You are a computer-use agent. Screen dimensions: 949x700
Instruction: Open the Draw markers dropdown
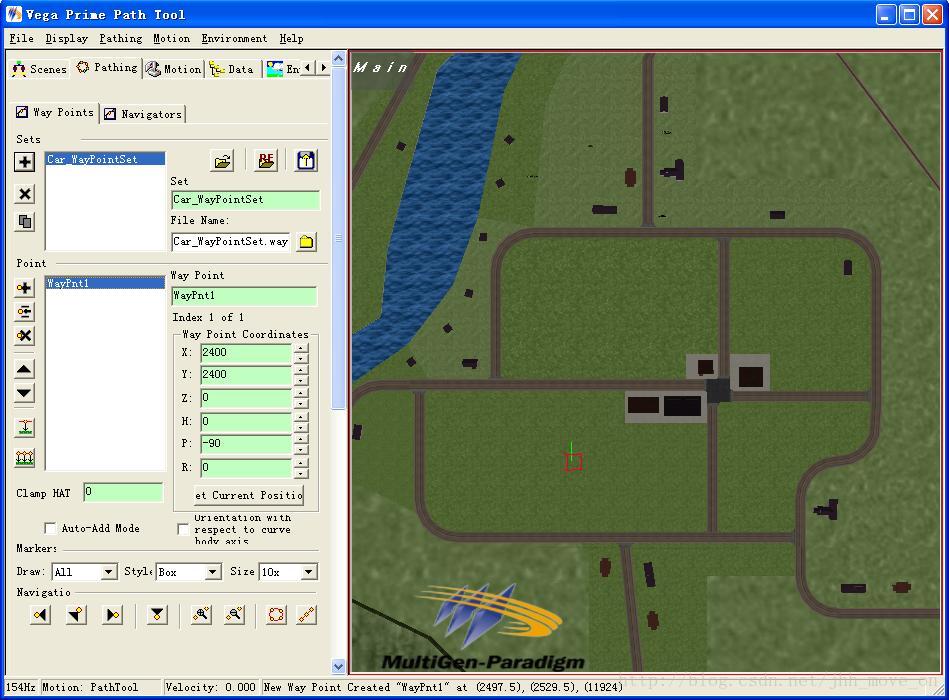click(x=109, y=572)
